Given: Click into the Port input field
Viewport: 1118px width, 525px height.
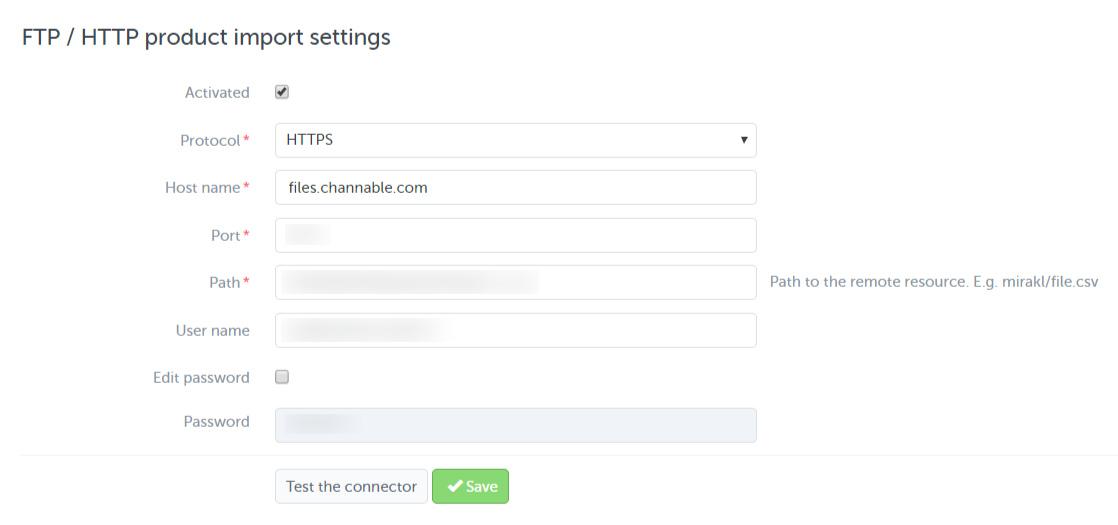Looking at the screenshot, I should [515, 235].
